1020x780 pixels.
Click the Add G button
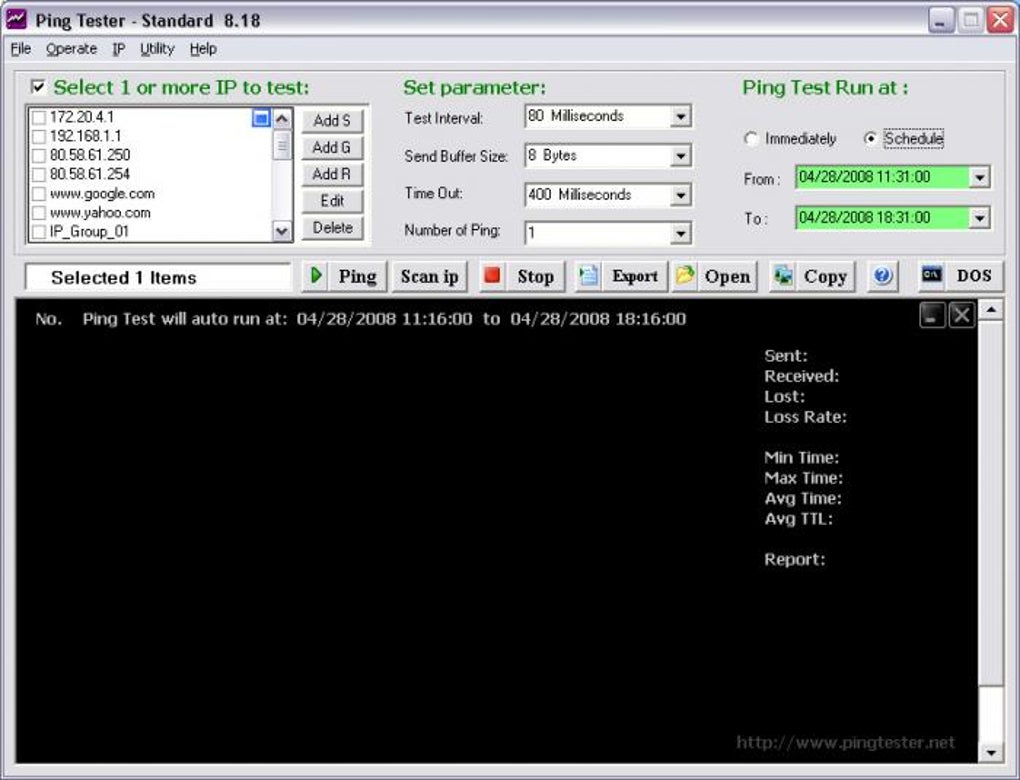coord(332,148)
